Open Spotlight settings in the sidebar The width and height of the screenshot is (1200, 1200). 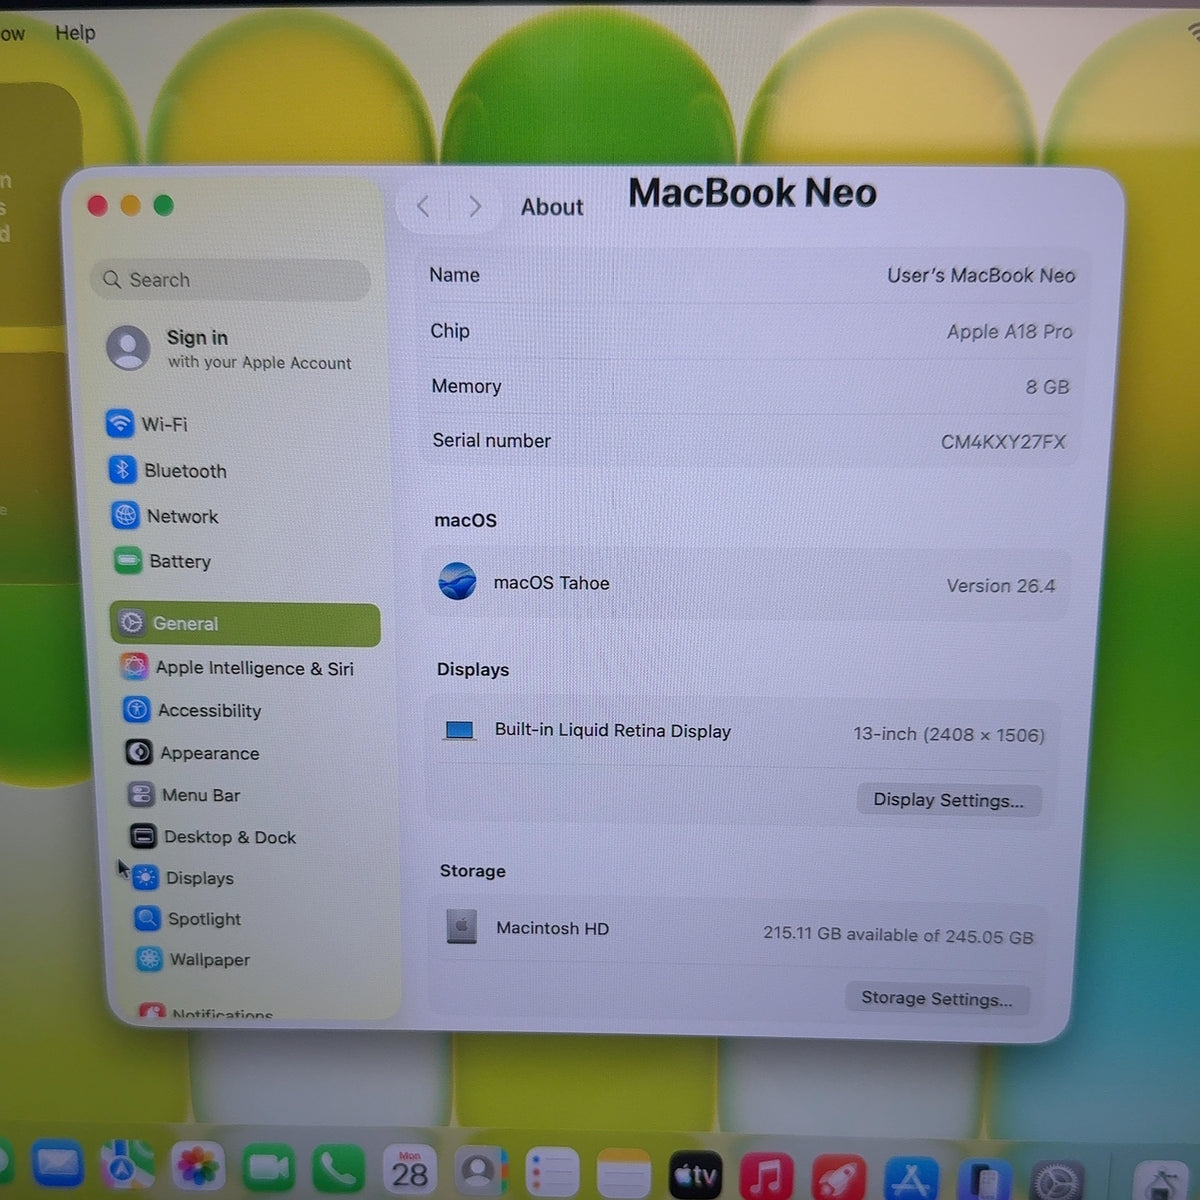coord(189,919)
